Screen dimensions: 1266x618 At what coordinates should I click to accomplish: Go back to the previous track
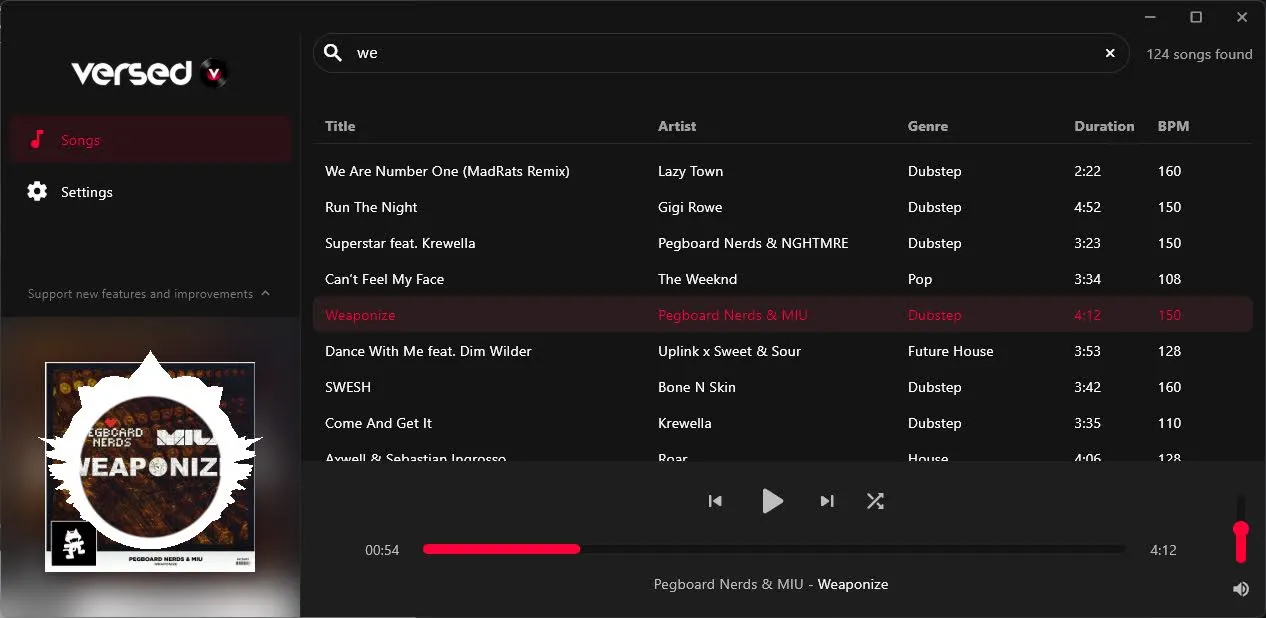[714, 501]
